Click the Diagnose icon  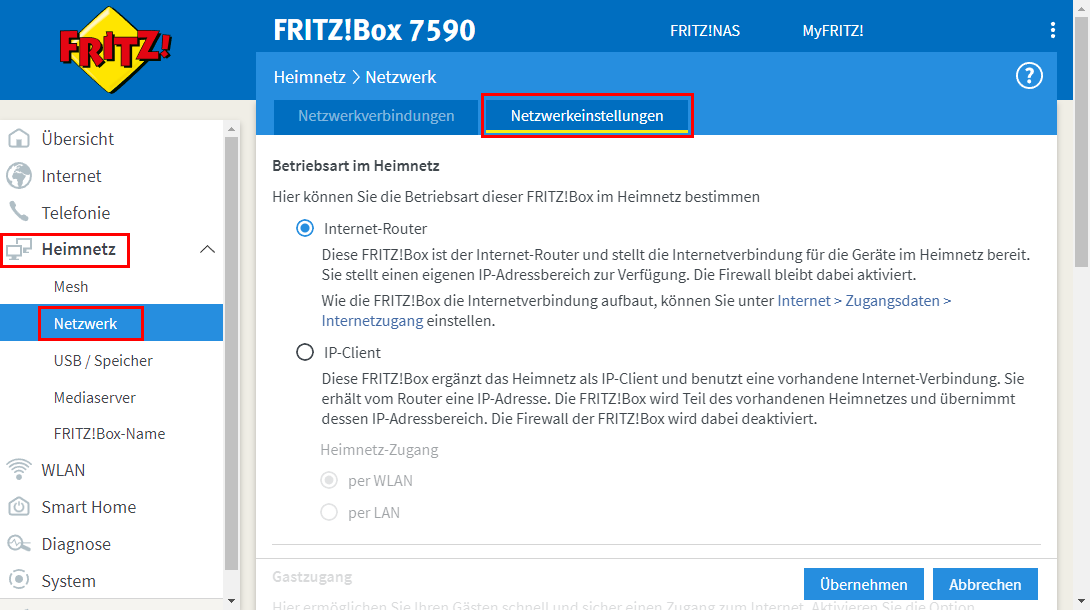pos(19,543)
